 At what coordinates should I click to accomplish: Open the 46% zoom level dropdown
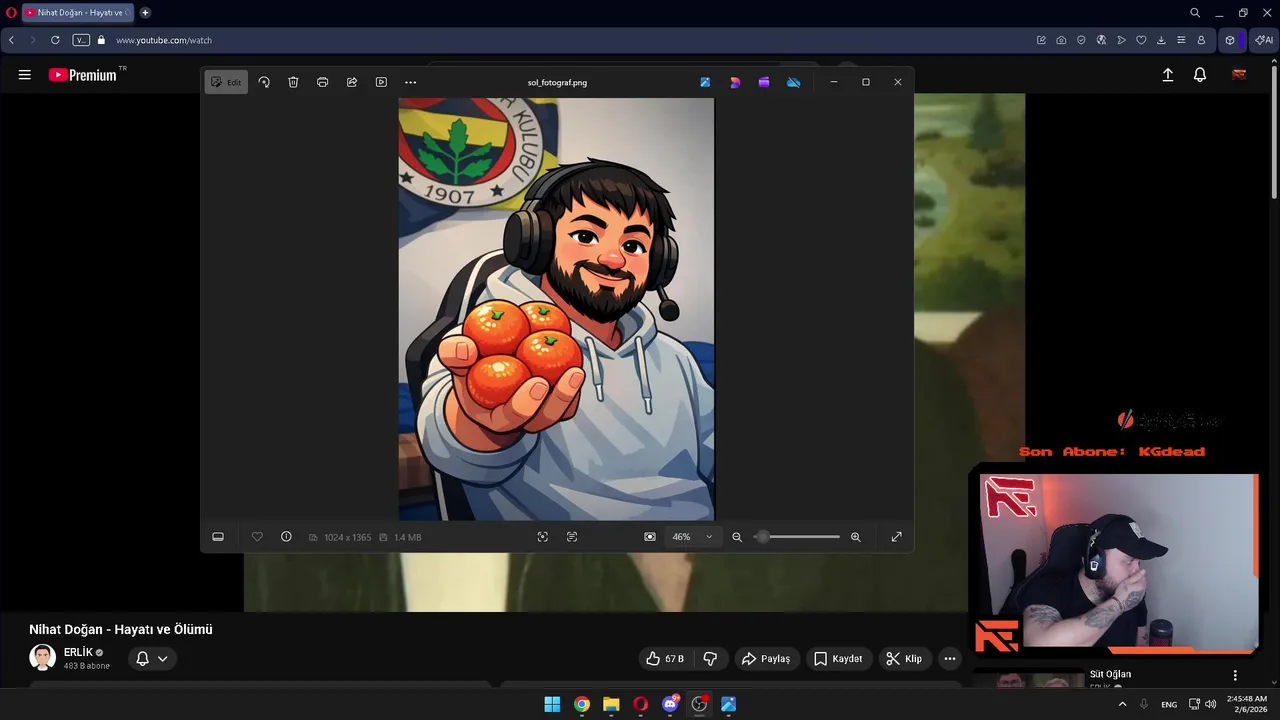pyautogui.click(x=693, y=537)
